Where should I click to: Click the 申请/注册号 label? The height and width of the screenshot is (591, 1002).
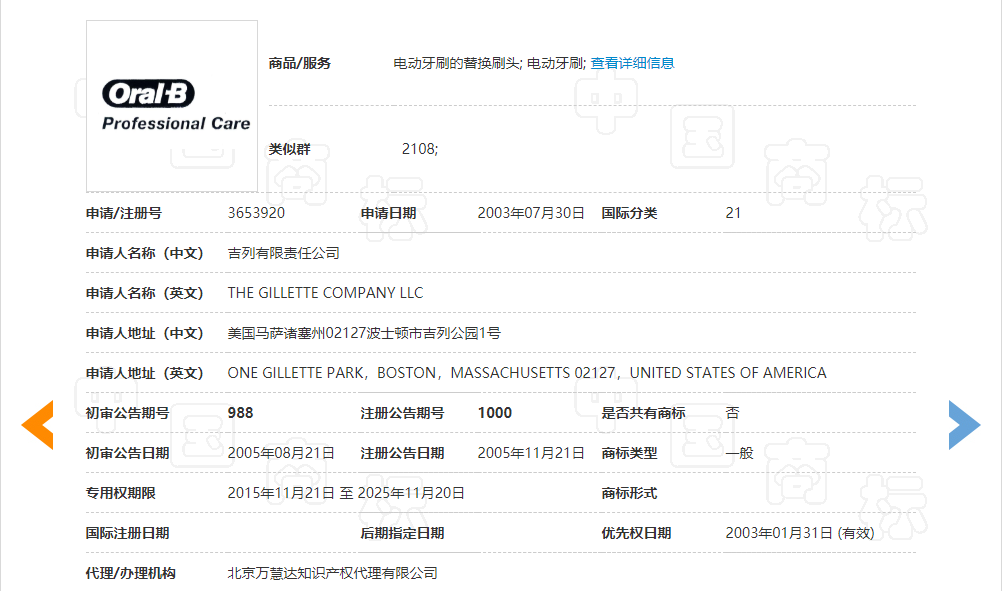click(x=123, y=213)
